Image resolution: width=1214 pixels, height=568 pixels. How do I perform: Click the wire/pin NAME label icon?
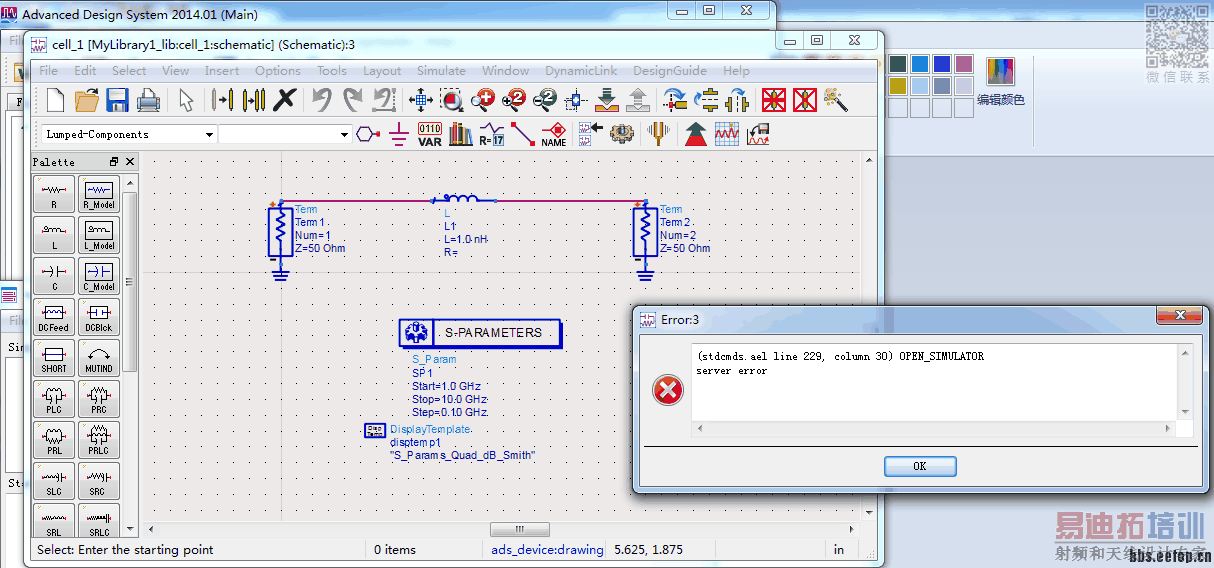(x=554, y=134)
